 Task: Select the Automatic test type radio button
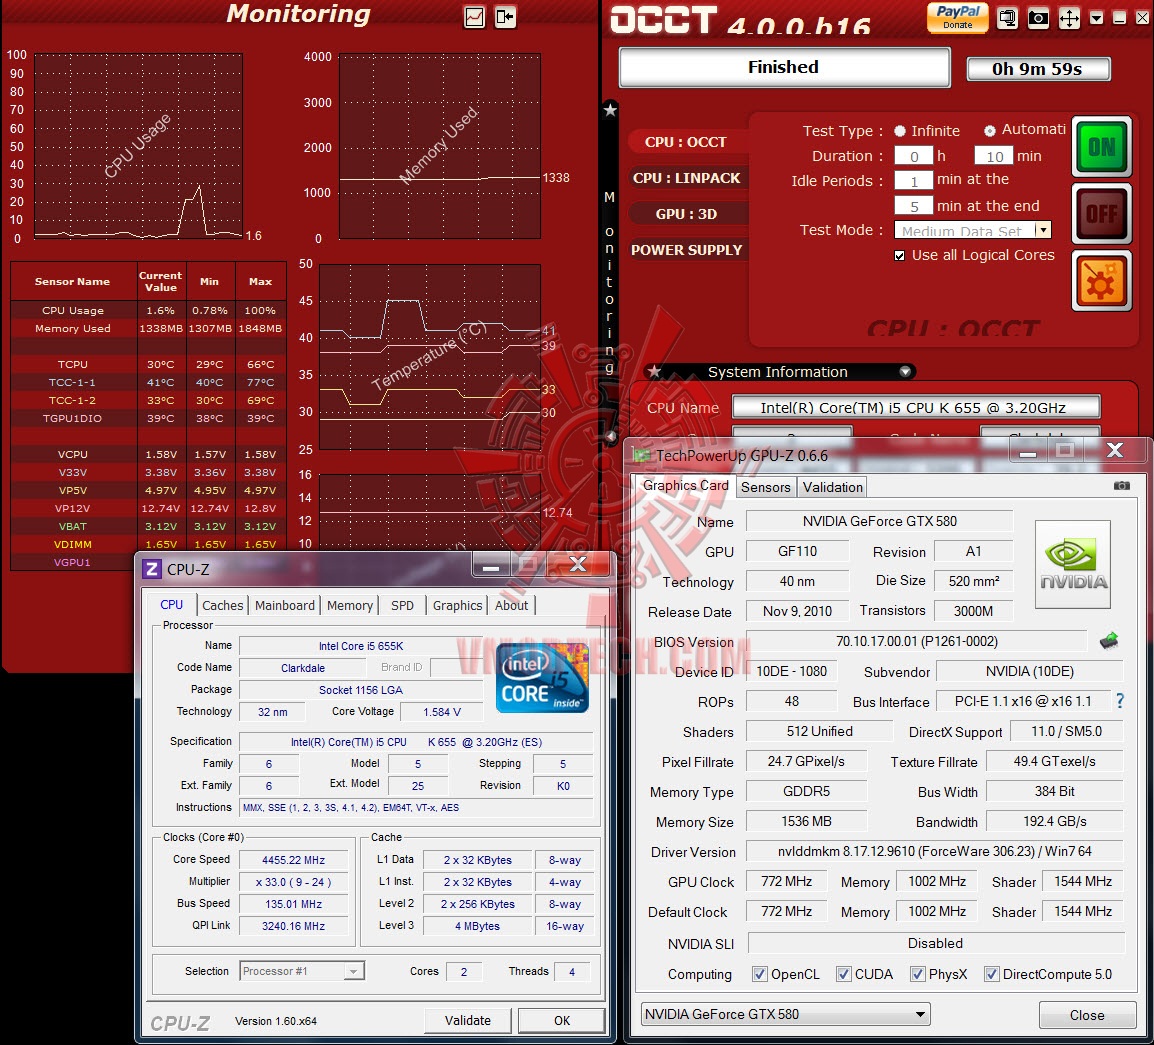990,131
